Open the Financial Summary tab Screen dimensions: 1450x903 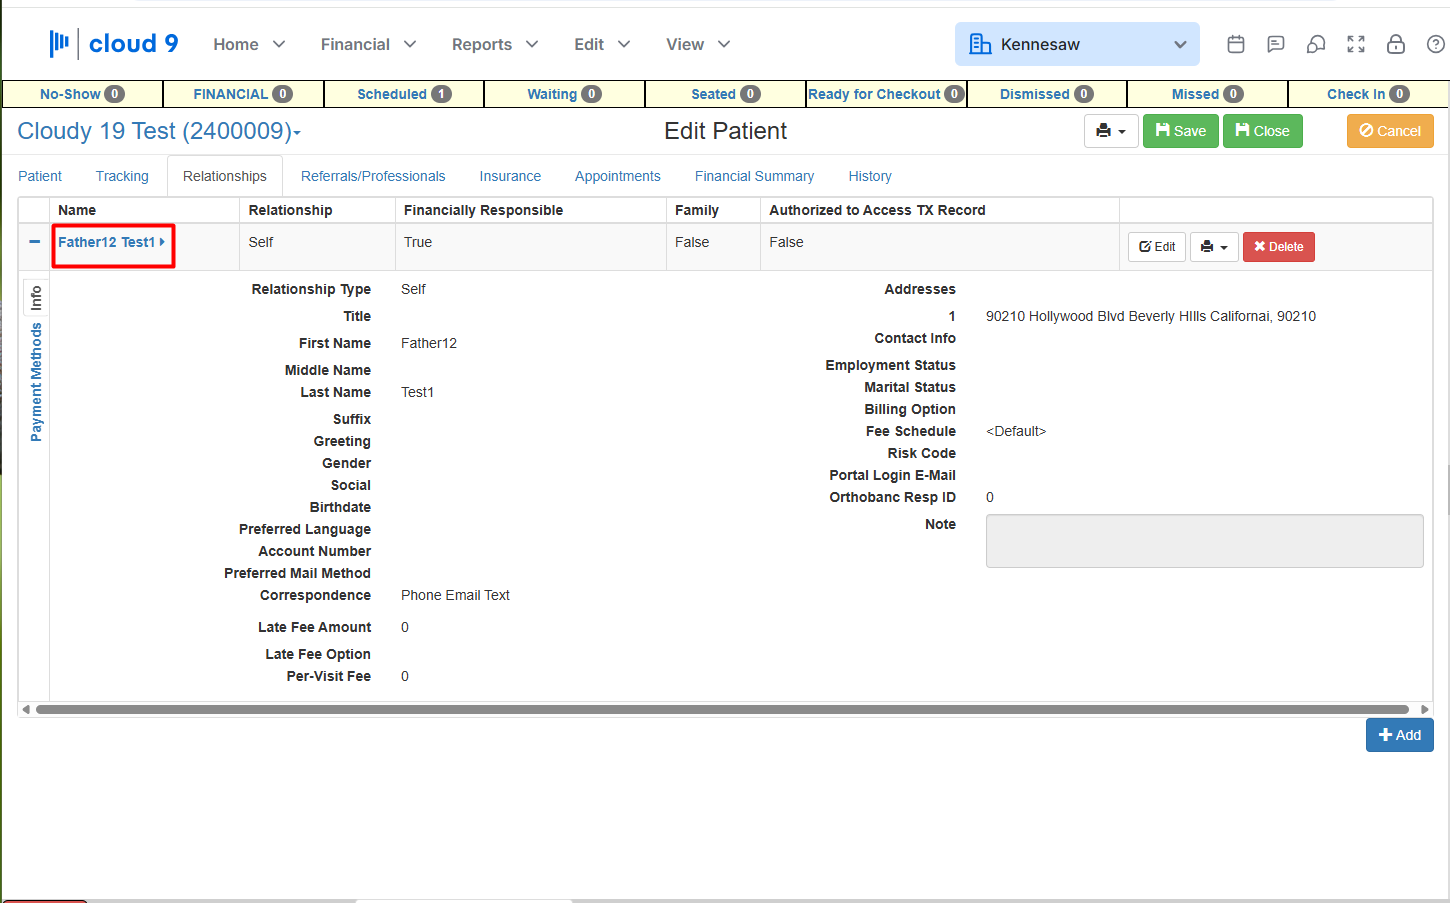(754, 176)
